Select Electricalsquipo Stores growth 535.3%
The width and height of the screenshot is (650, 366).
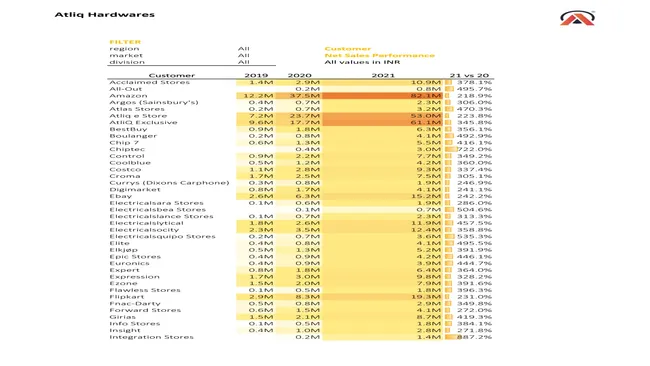tap(474, 237)
